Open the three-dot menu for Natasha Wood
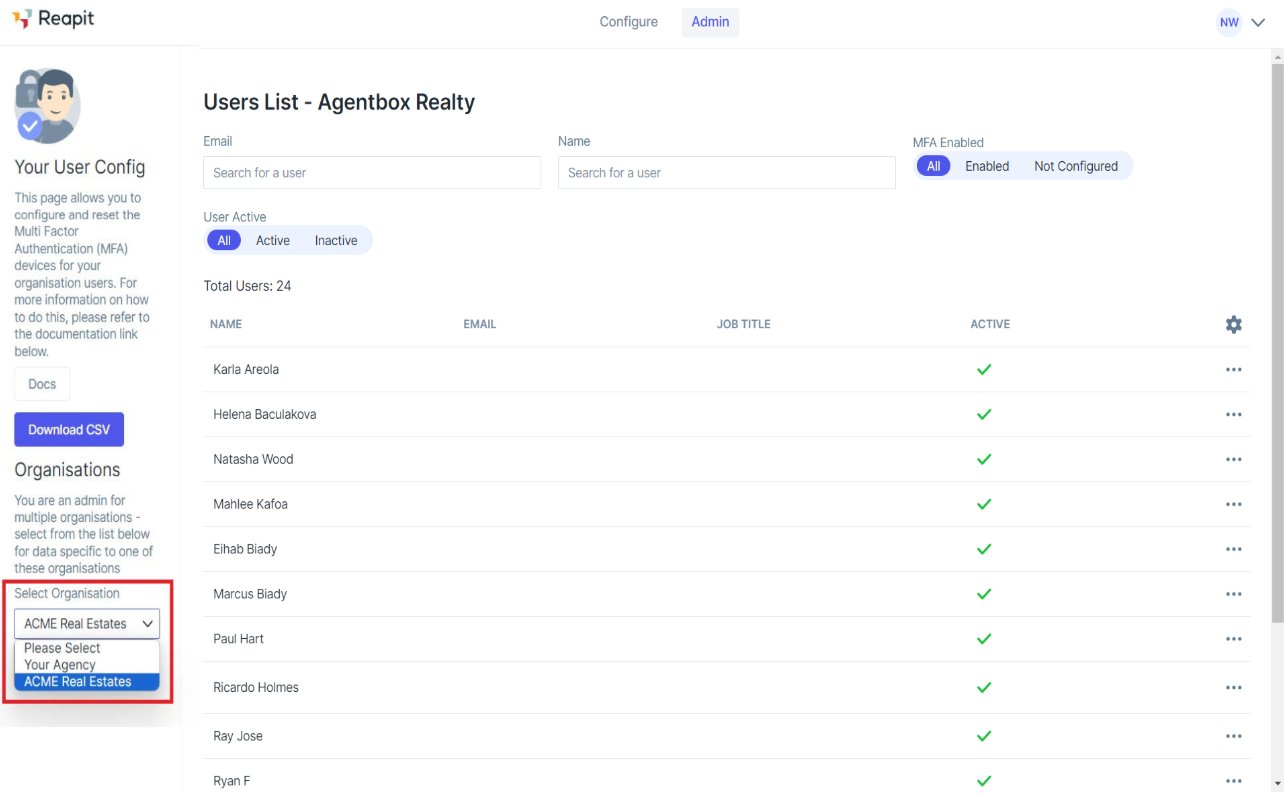Viewport: 1284px width, 797px height. tap(1233, 459)
